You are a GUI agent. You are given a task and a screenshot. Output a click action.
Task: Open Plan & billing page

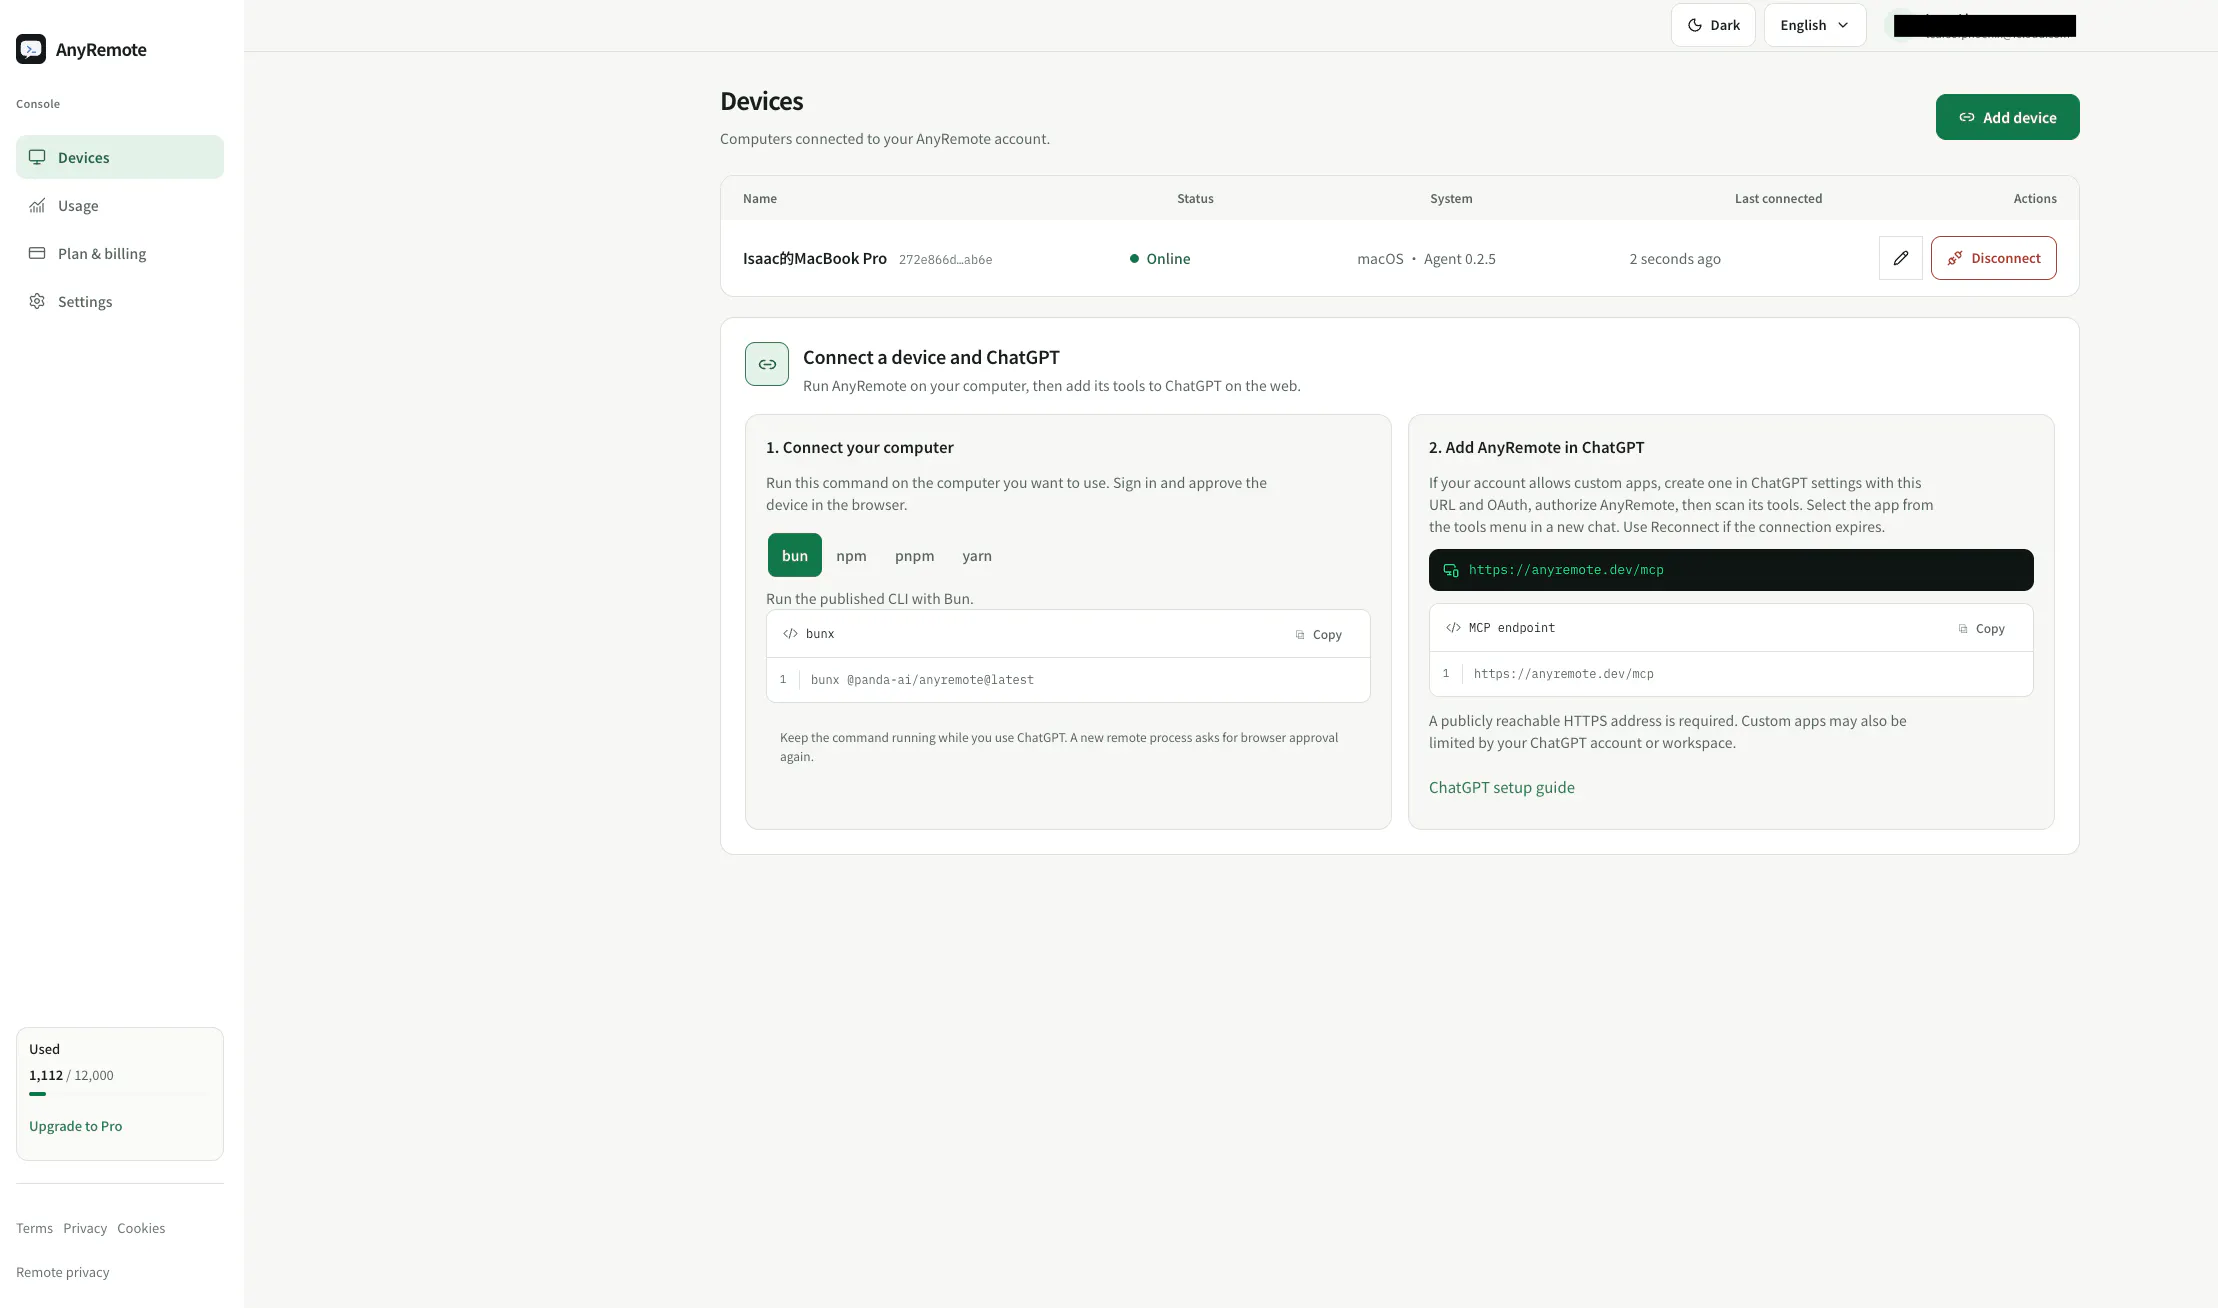120,253
